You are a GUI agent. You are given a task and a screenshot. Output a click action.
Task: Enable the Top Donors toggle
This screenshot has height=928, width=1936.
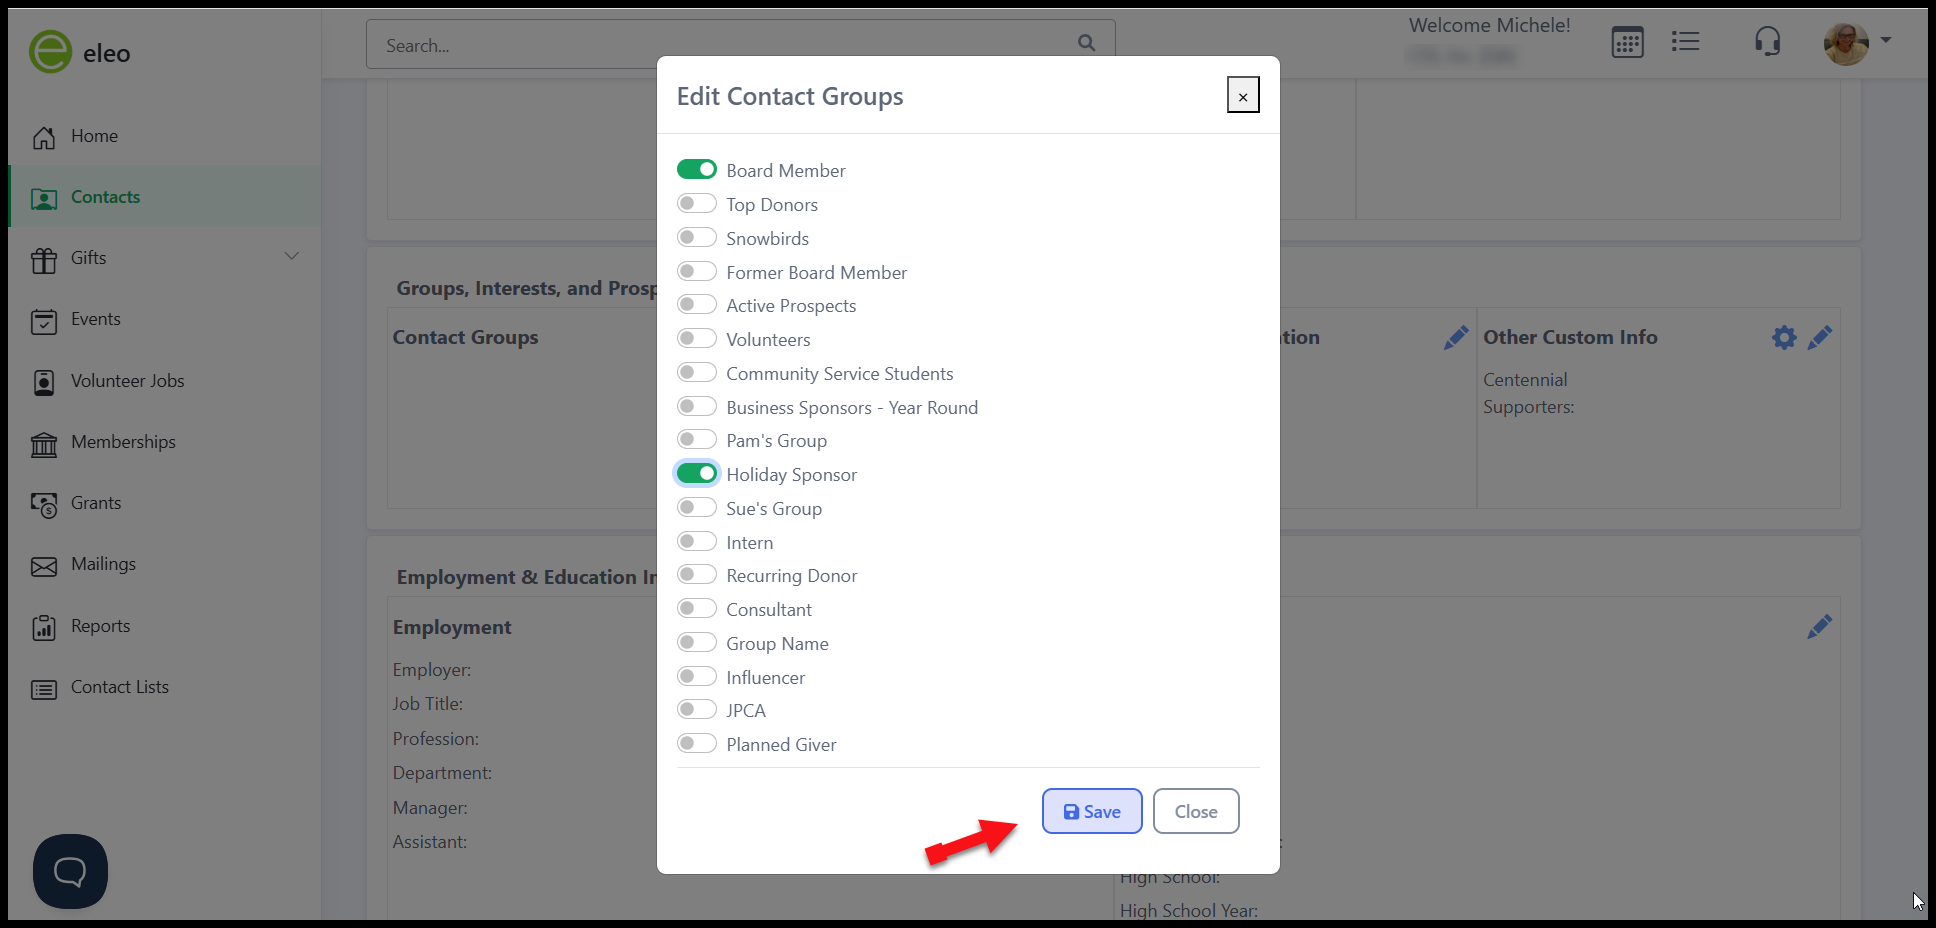[697, 204]
